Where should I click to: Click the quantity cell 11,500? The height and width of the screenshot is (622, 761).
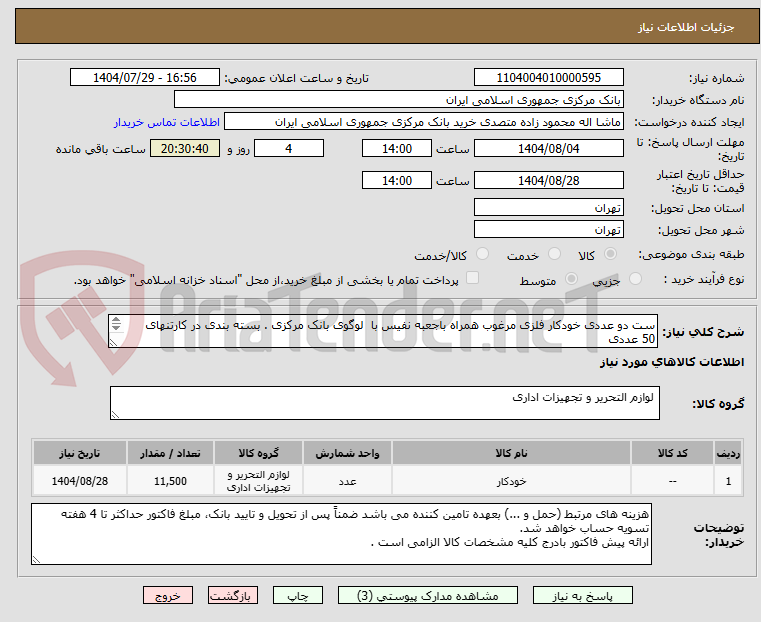[170, 481]
